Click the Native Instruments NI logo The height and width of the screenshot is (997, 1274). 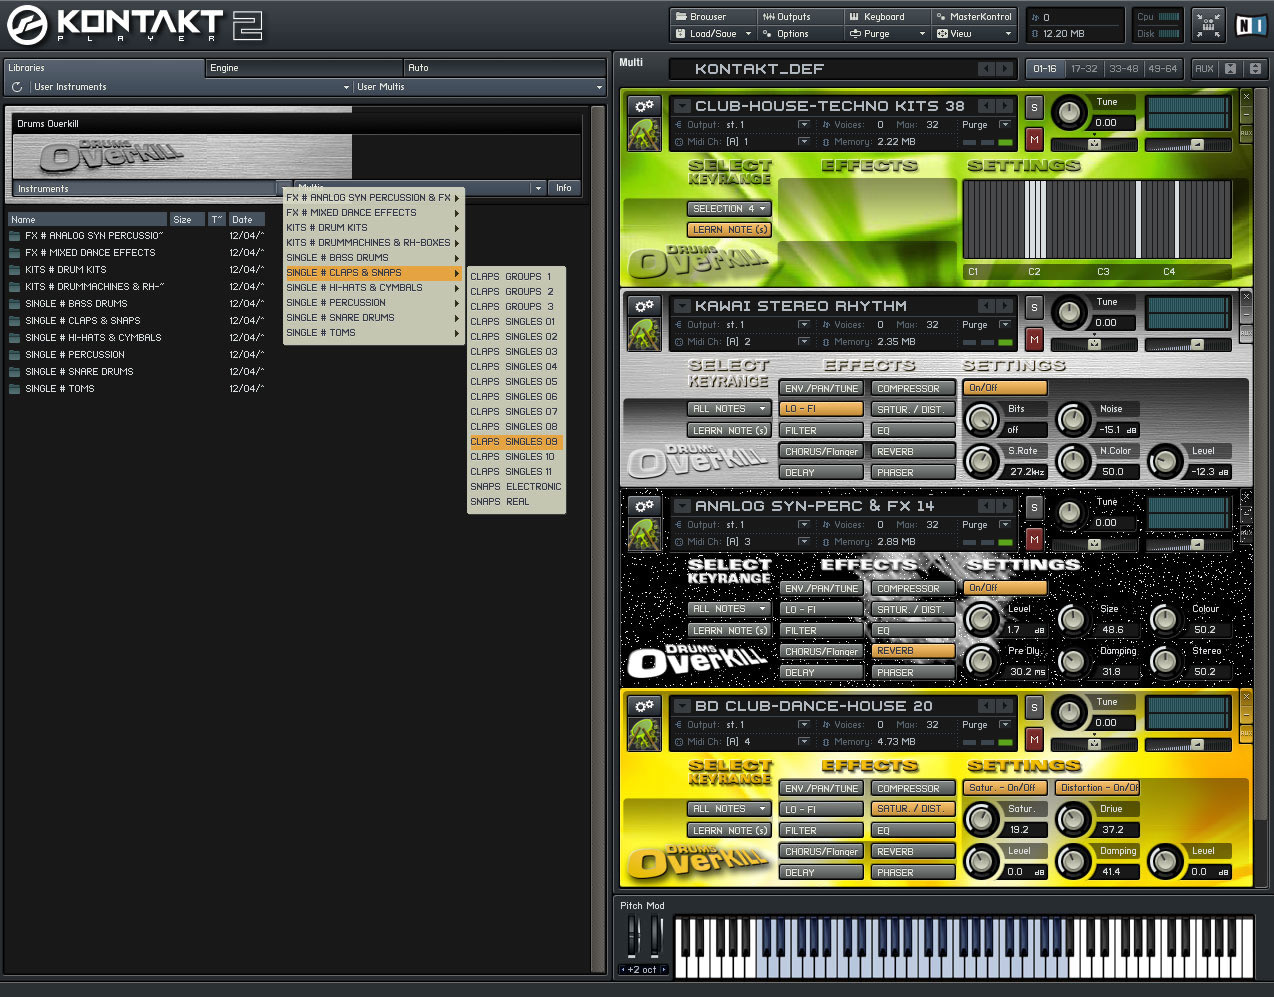(1250, 25)
